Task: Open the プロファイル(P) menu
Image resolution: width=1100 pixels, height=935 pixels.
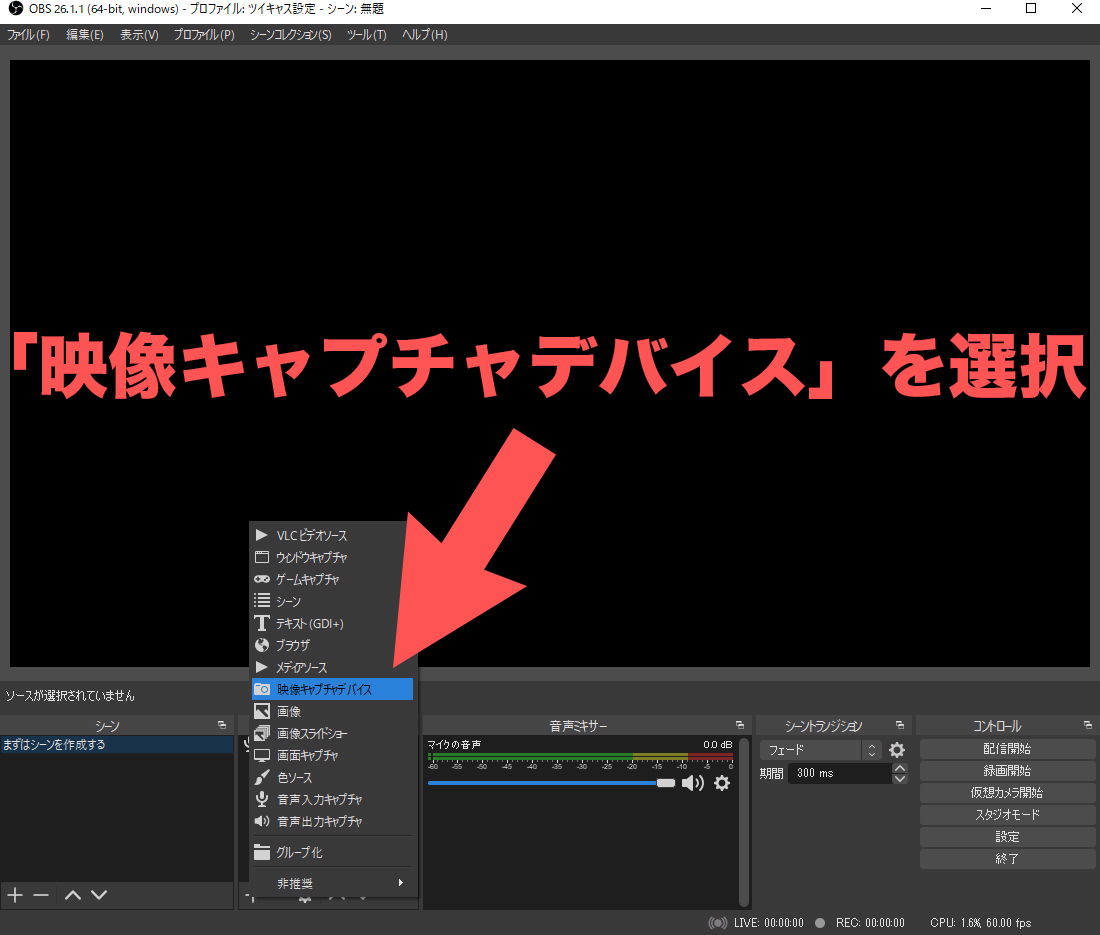Action: [204, 34]
